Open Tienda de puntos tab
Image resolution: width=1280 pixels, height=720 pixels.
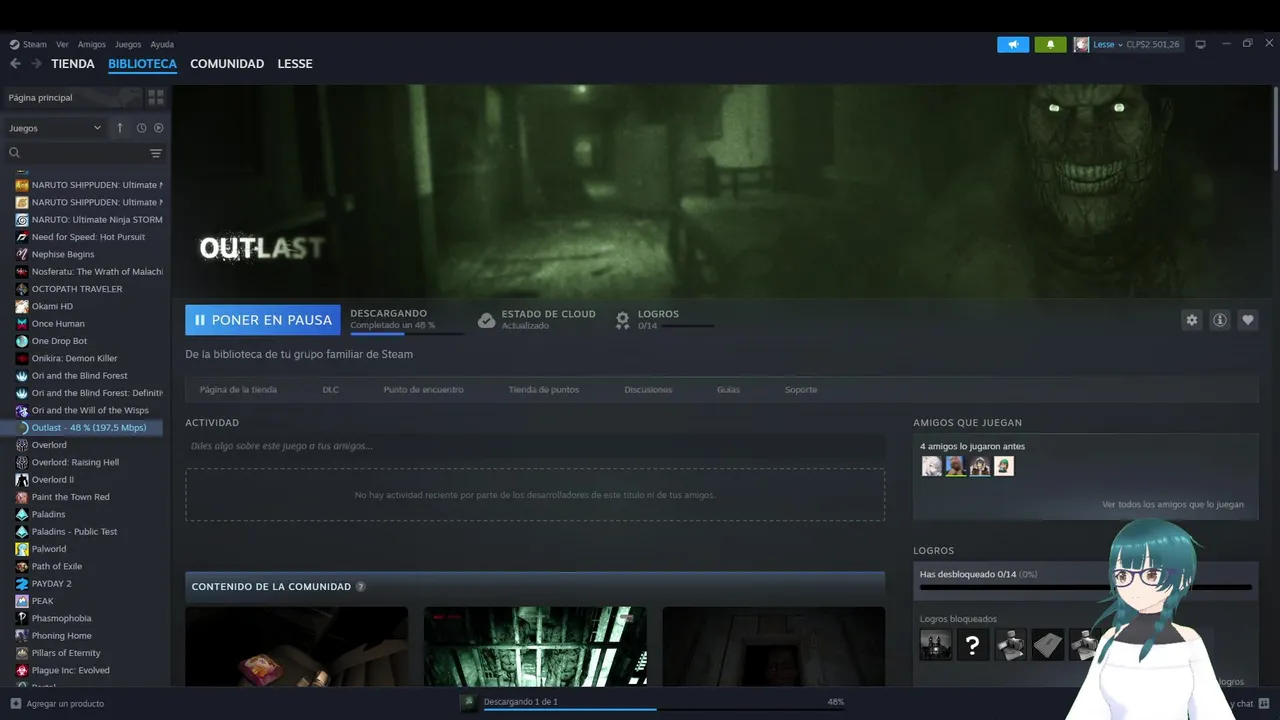tap(543, 390)
